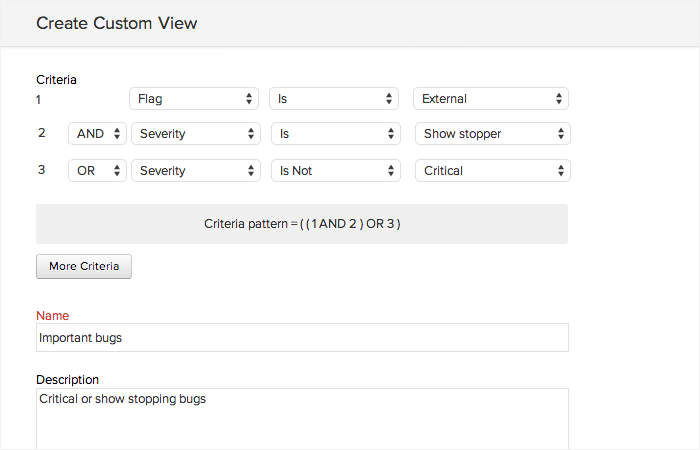Click the red Name label

pyautogui.click(x=53, y=316)
